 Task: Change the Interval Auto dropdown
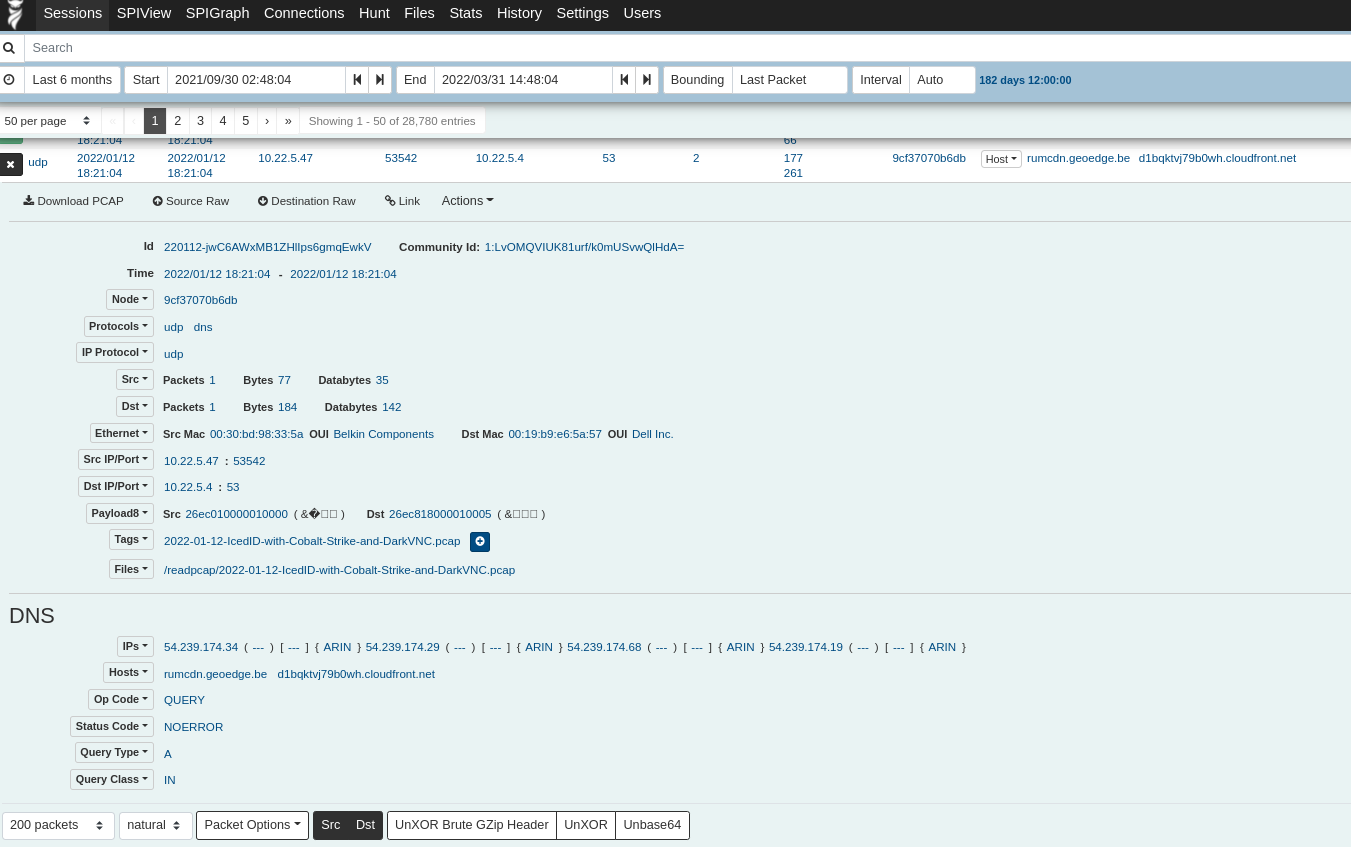click(x=942, y=80)
